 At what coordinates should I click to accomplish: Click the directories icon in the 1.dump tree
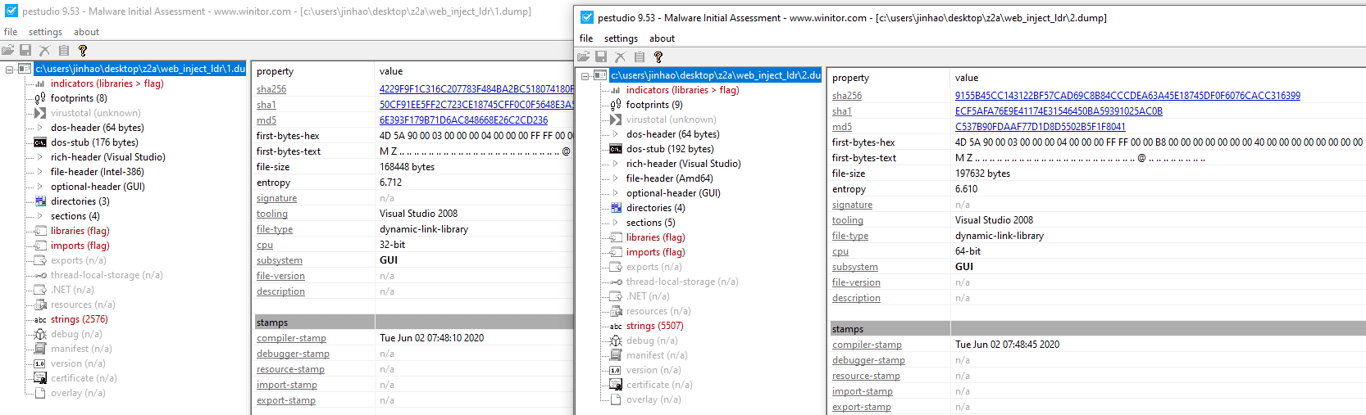point(41,201)
